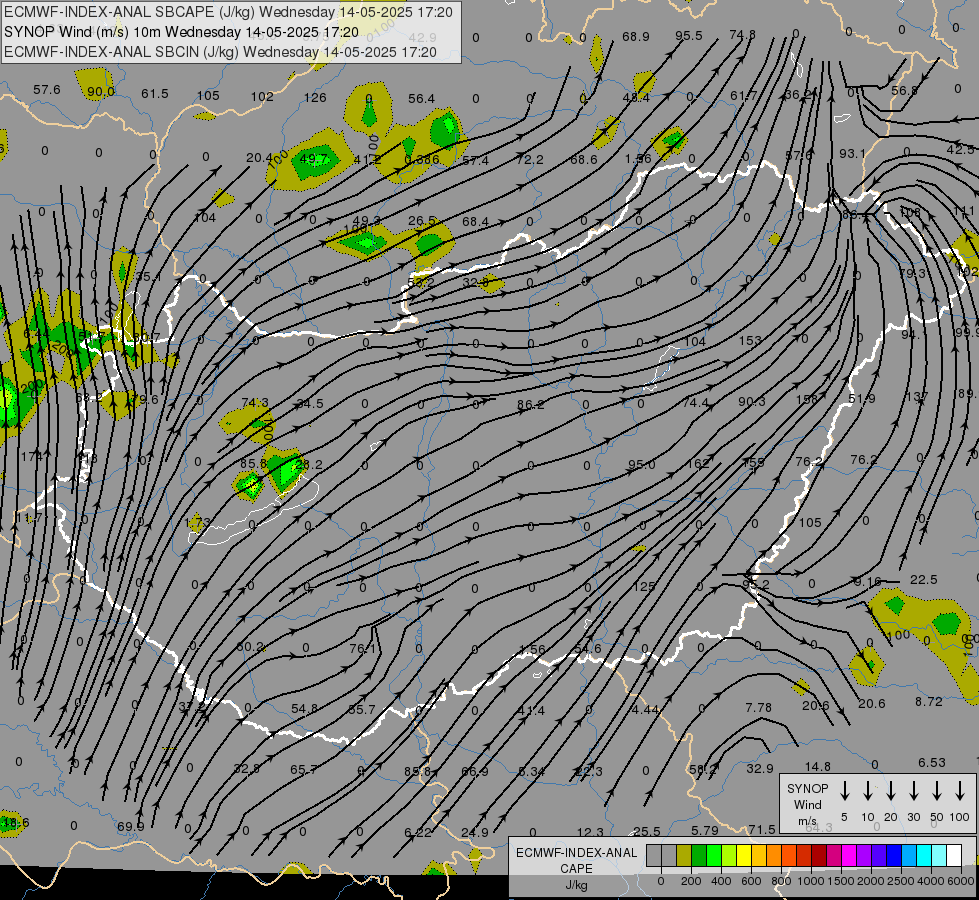Click the 'SYNOP Wind (m/s) 10m' title line
The width and height of the screenshot is (979, 900).
pyautogui.click(x=181, y=32)
